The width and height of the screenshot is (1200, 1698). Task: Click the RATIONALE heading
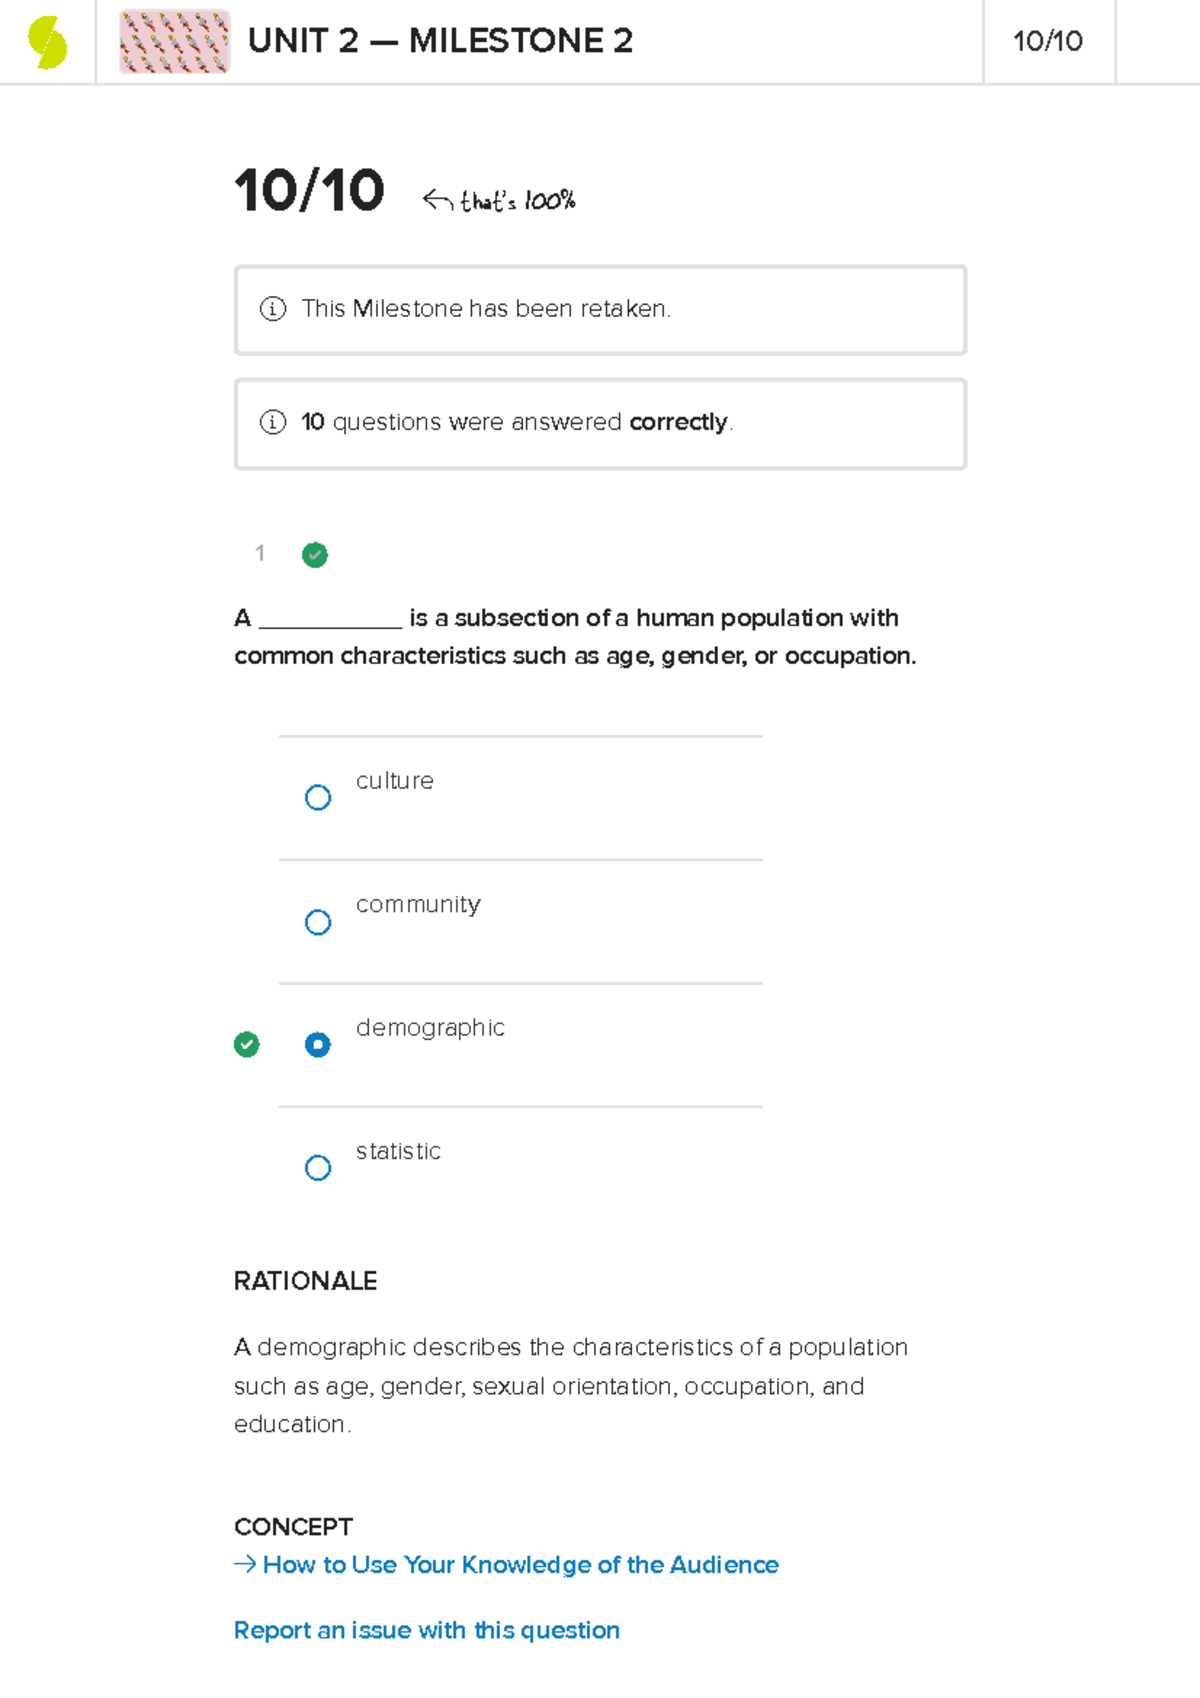305,1281
